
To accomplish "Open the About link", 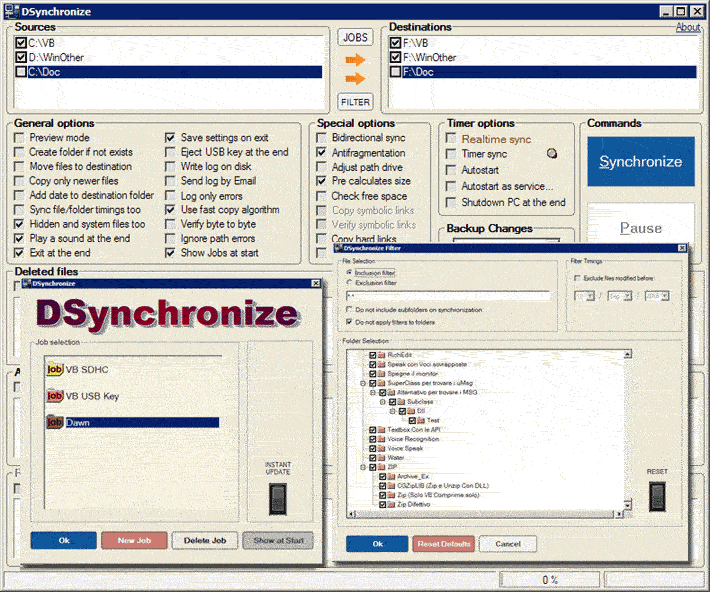I will (x=688, y=27).
